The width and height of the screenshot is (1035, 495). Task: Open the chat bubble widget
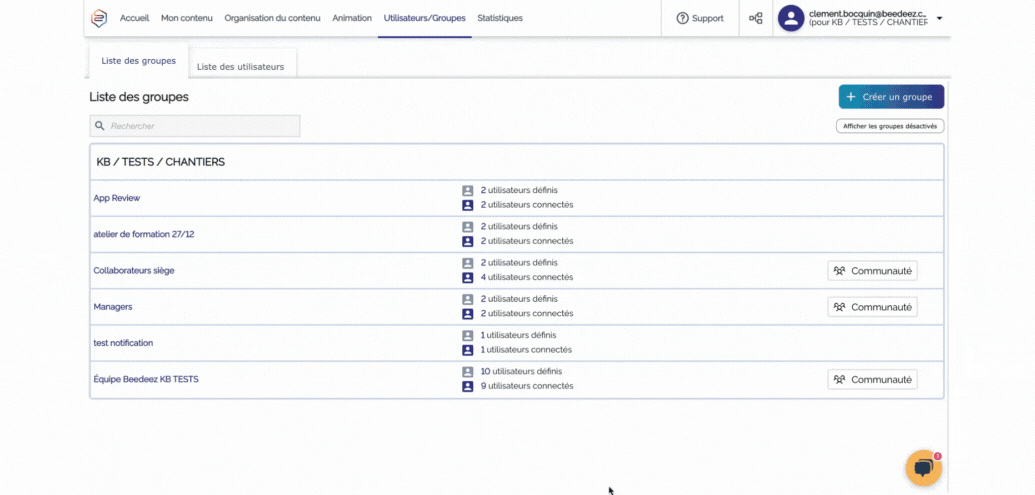point(923,468)
